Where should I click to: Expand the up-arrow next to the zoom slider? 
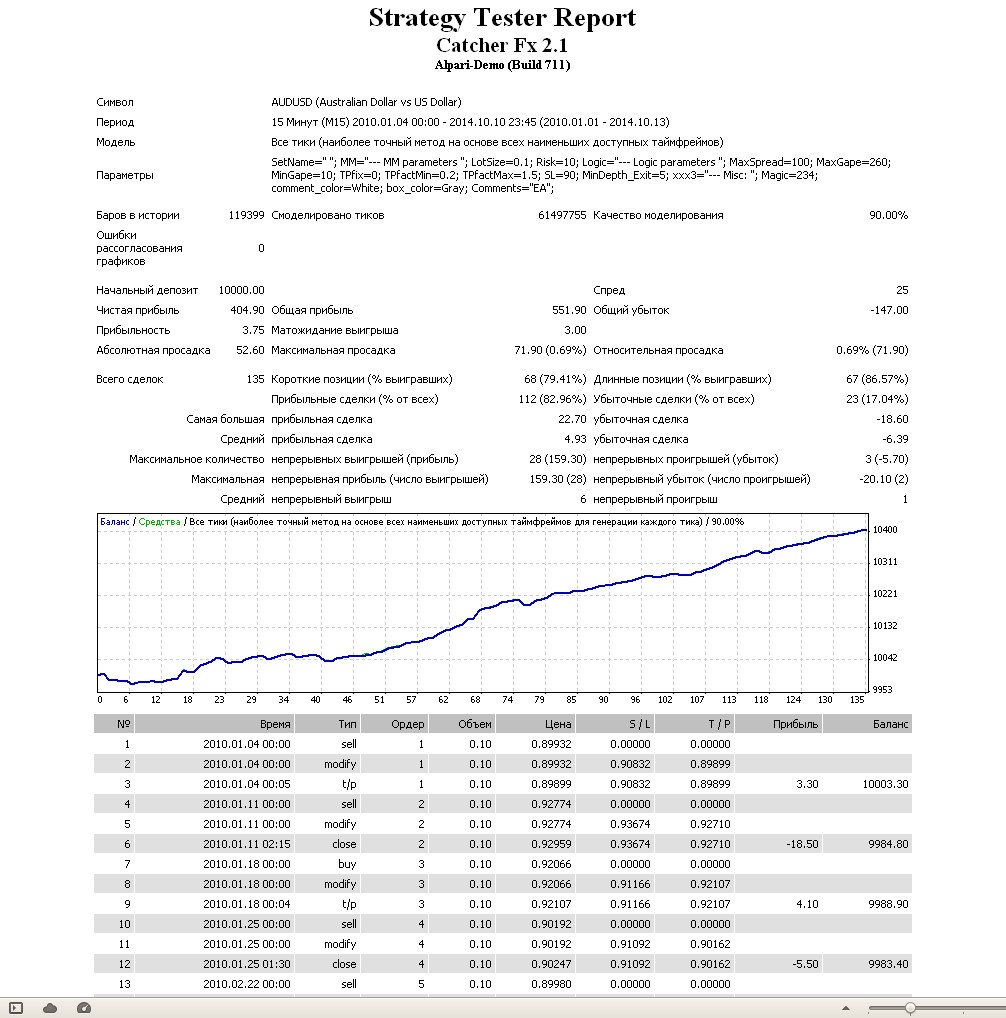tap(846, 1008)
